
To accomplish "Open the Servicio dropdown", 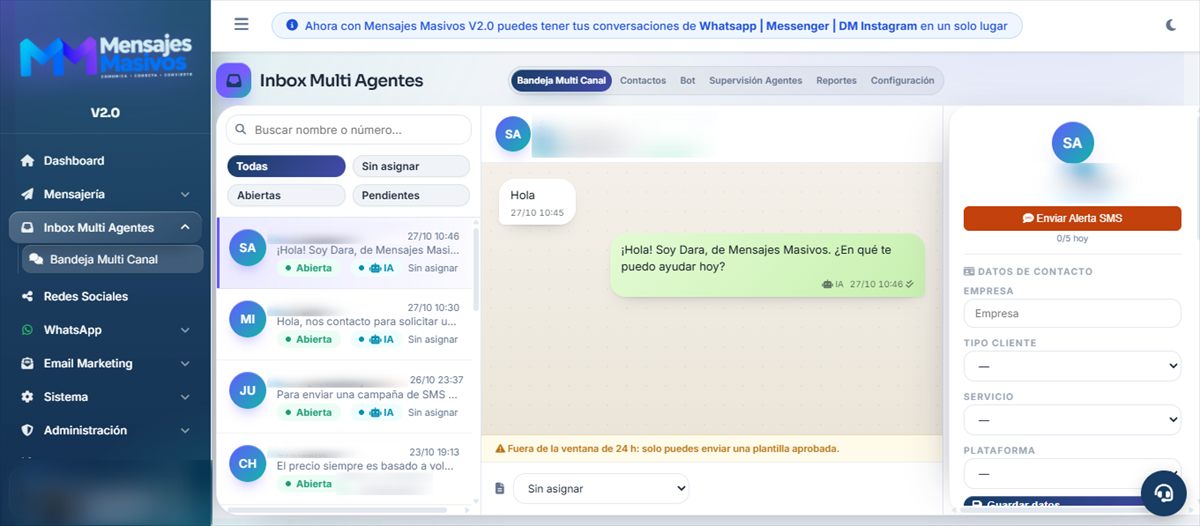I will click(1072, 420).
